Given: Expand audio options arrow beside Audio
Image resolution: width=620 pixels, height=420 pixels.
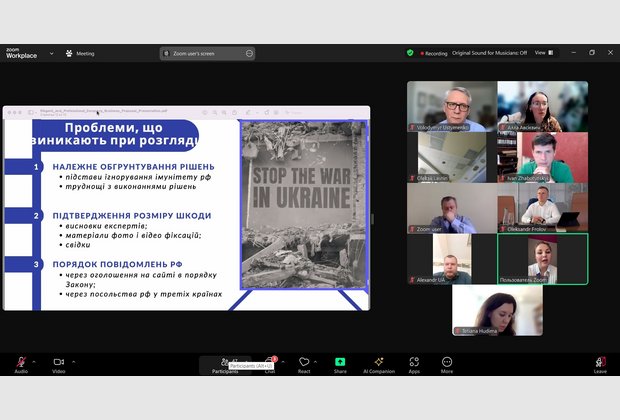Looking at the screenshot, I should click(33, 361).
